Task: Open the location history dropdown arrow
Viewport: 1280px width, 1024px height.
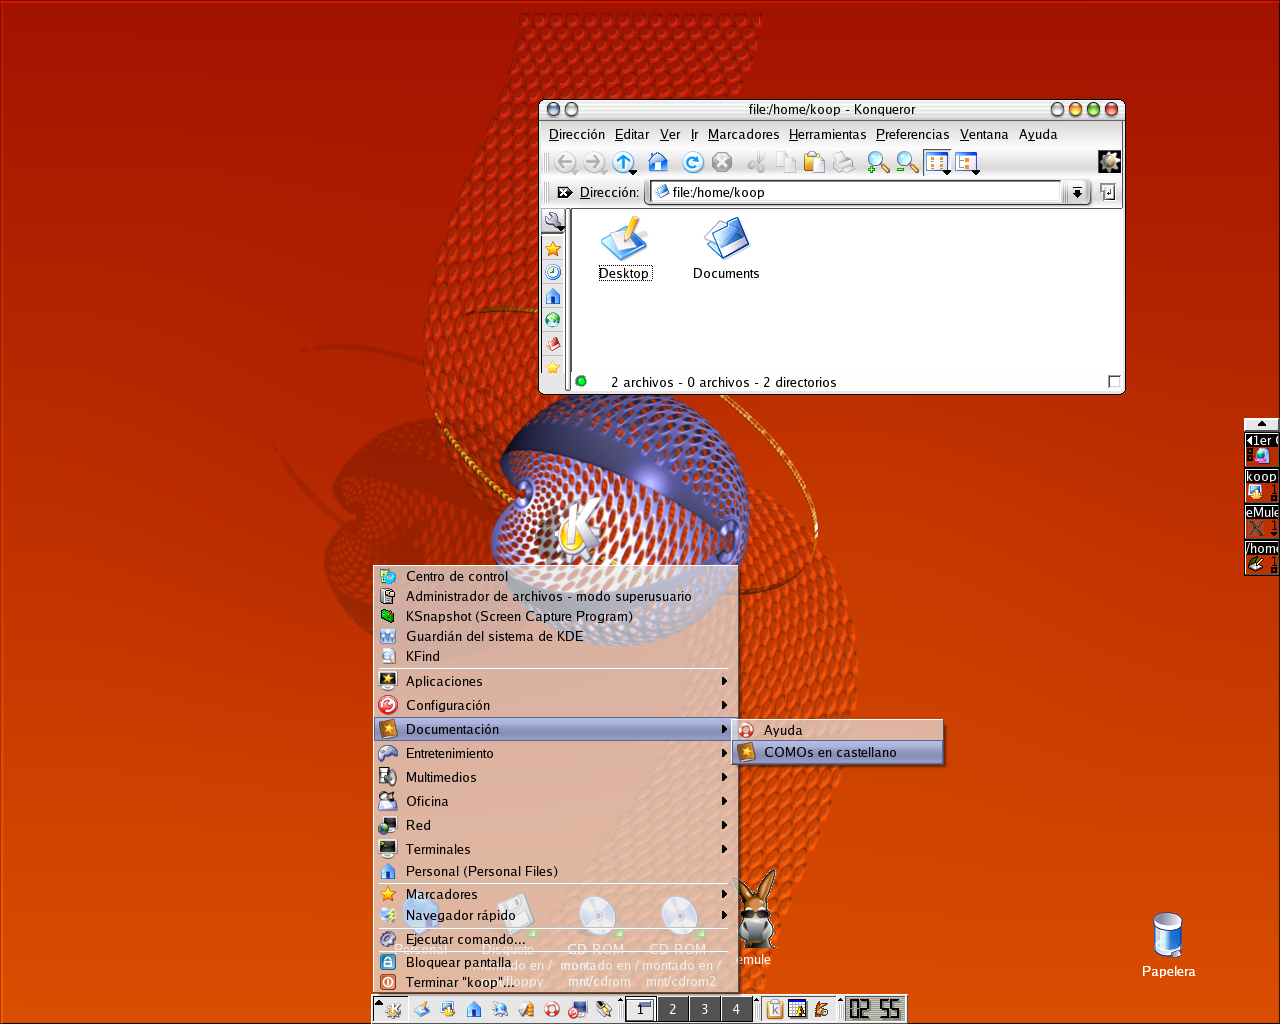Action: pyautogui.click(x=1077, y=192)
